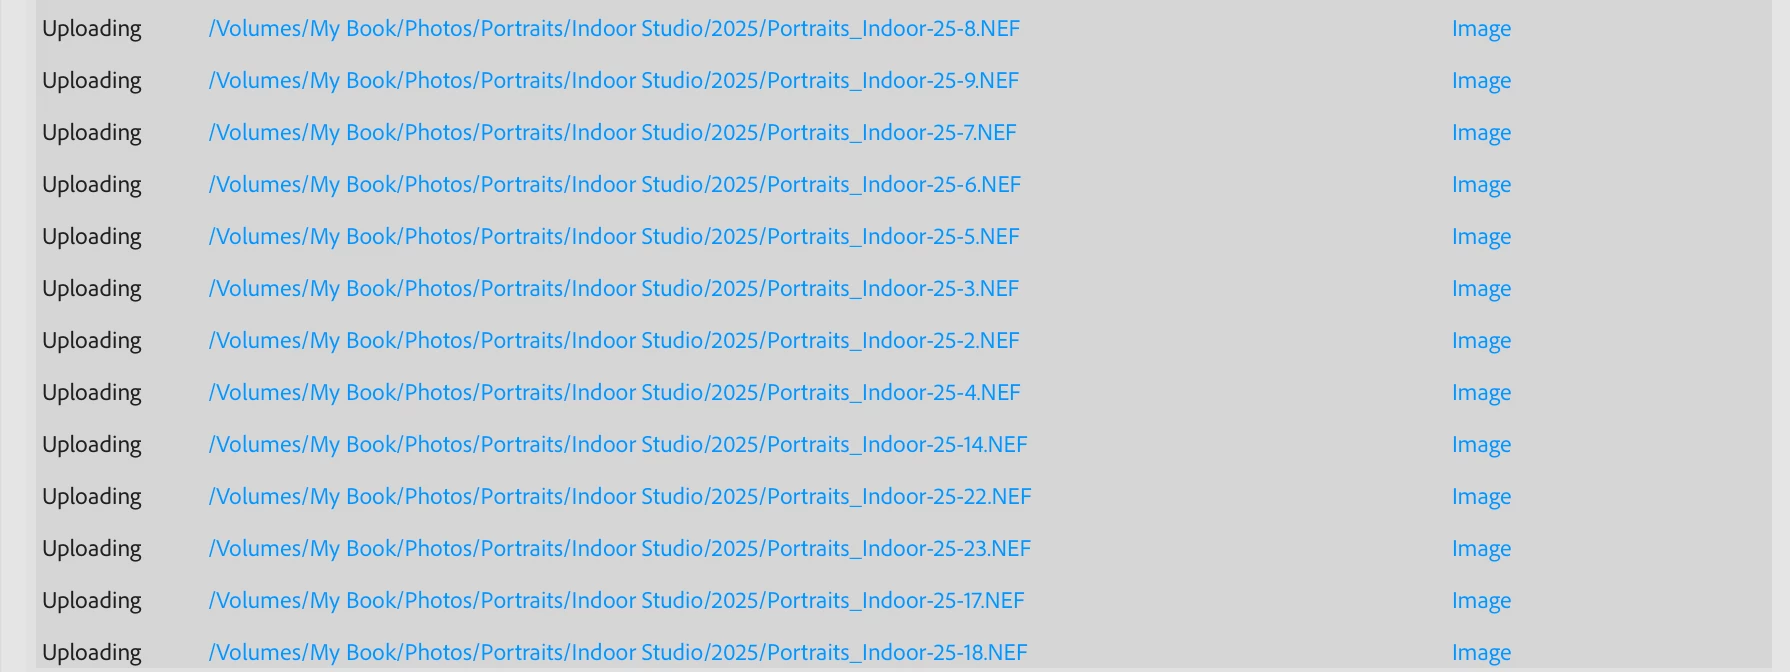Screen dimensions: 1790x672
Task: Click Image link for Portraits_Indoor-25-8.NEF row
Action: 1481,29
